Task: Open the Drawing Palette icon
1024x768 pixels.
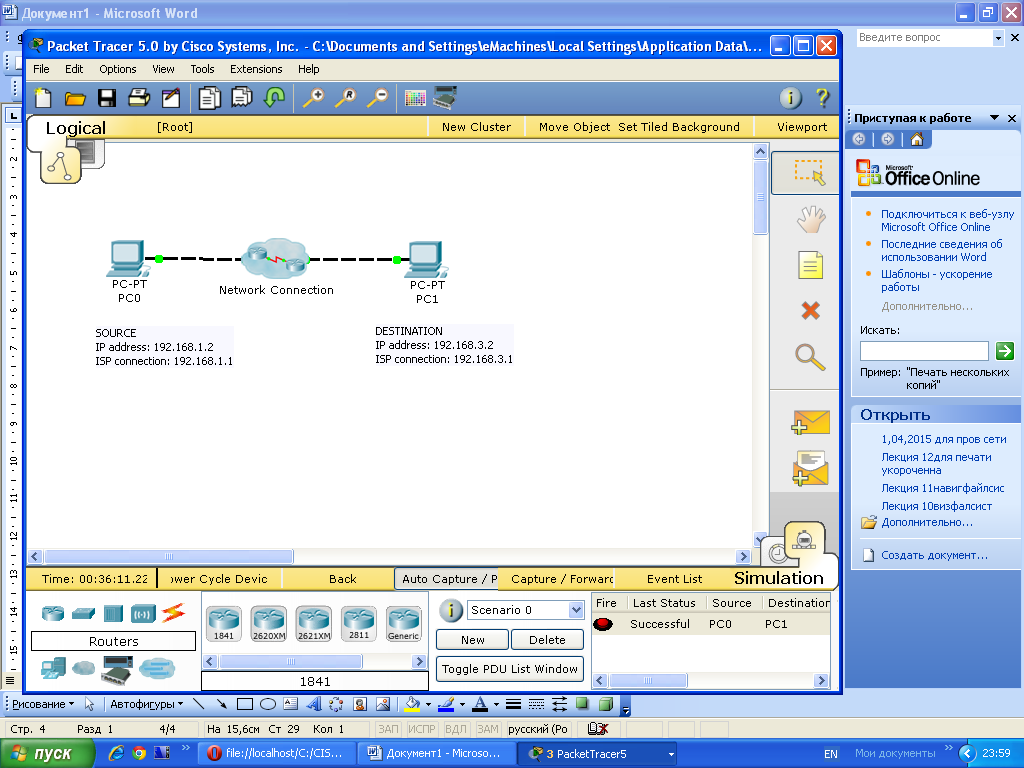Action: (415, 98)
